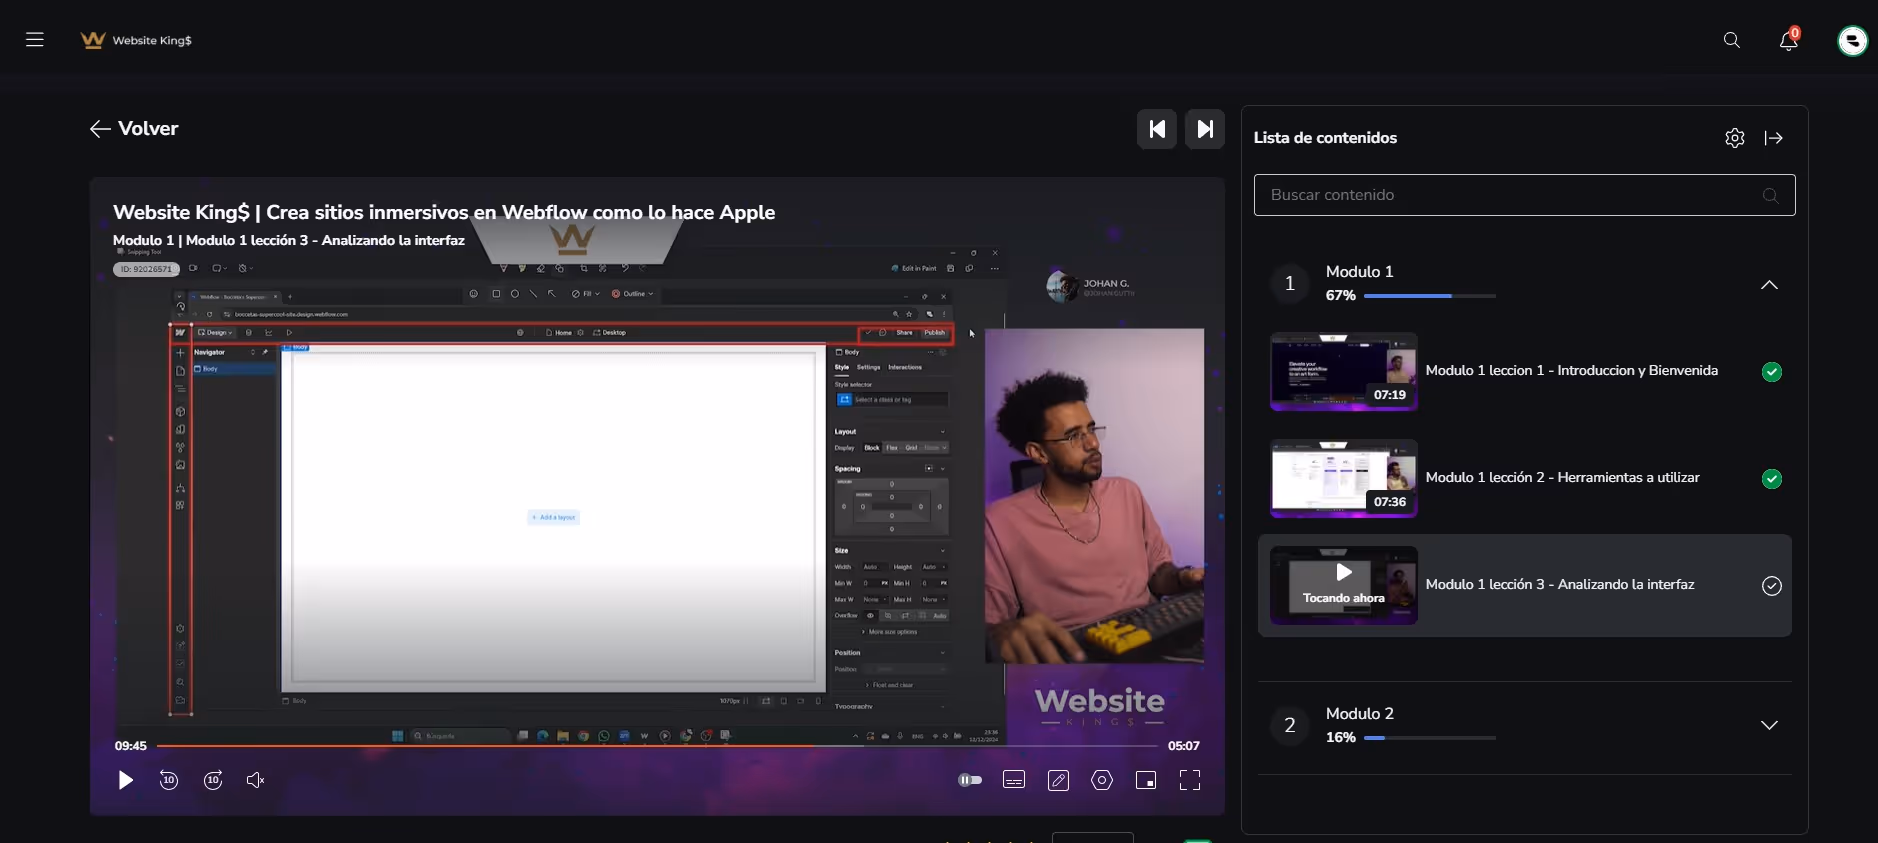Click the course title Website King$ Crea sitios

click(444, 212)
